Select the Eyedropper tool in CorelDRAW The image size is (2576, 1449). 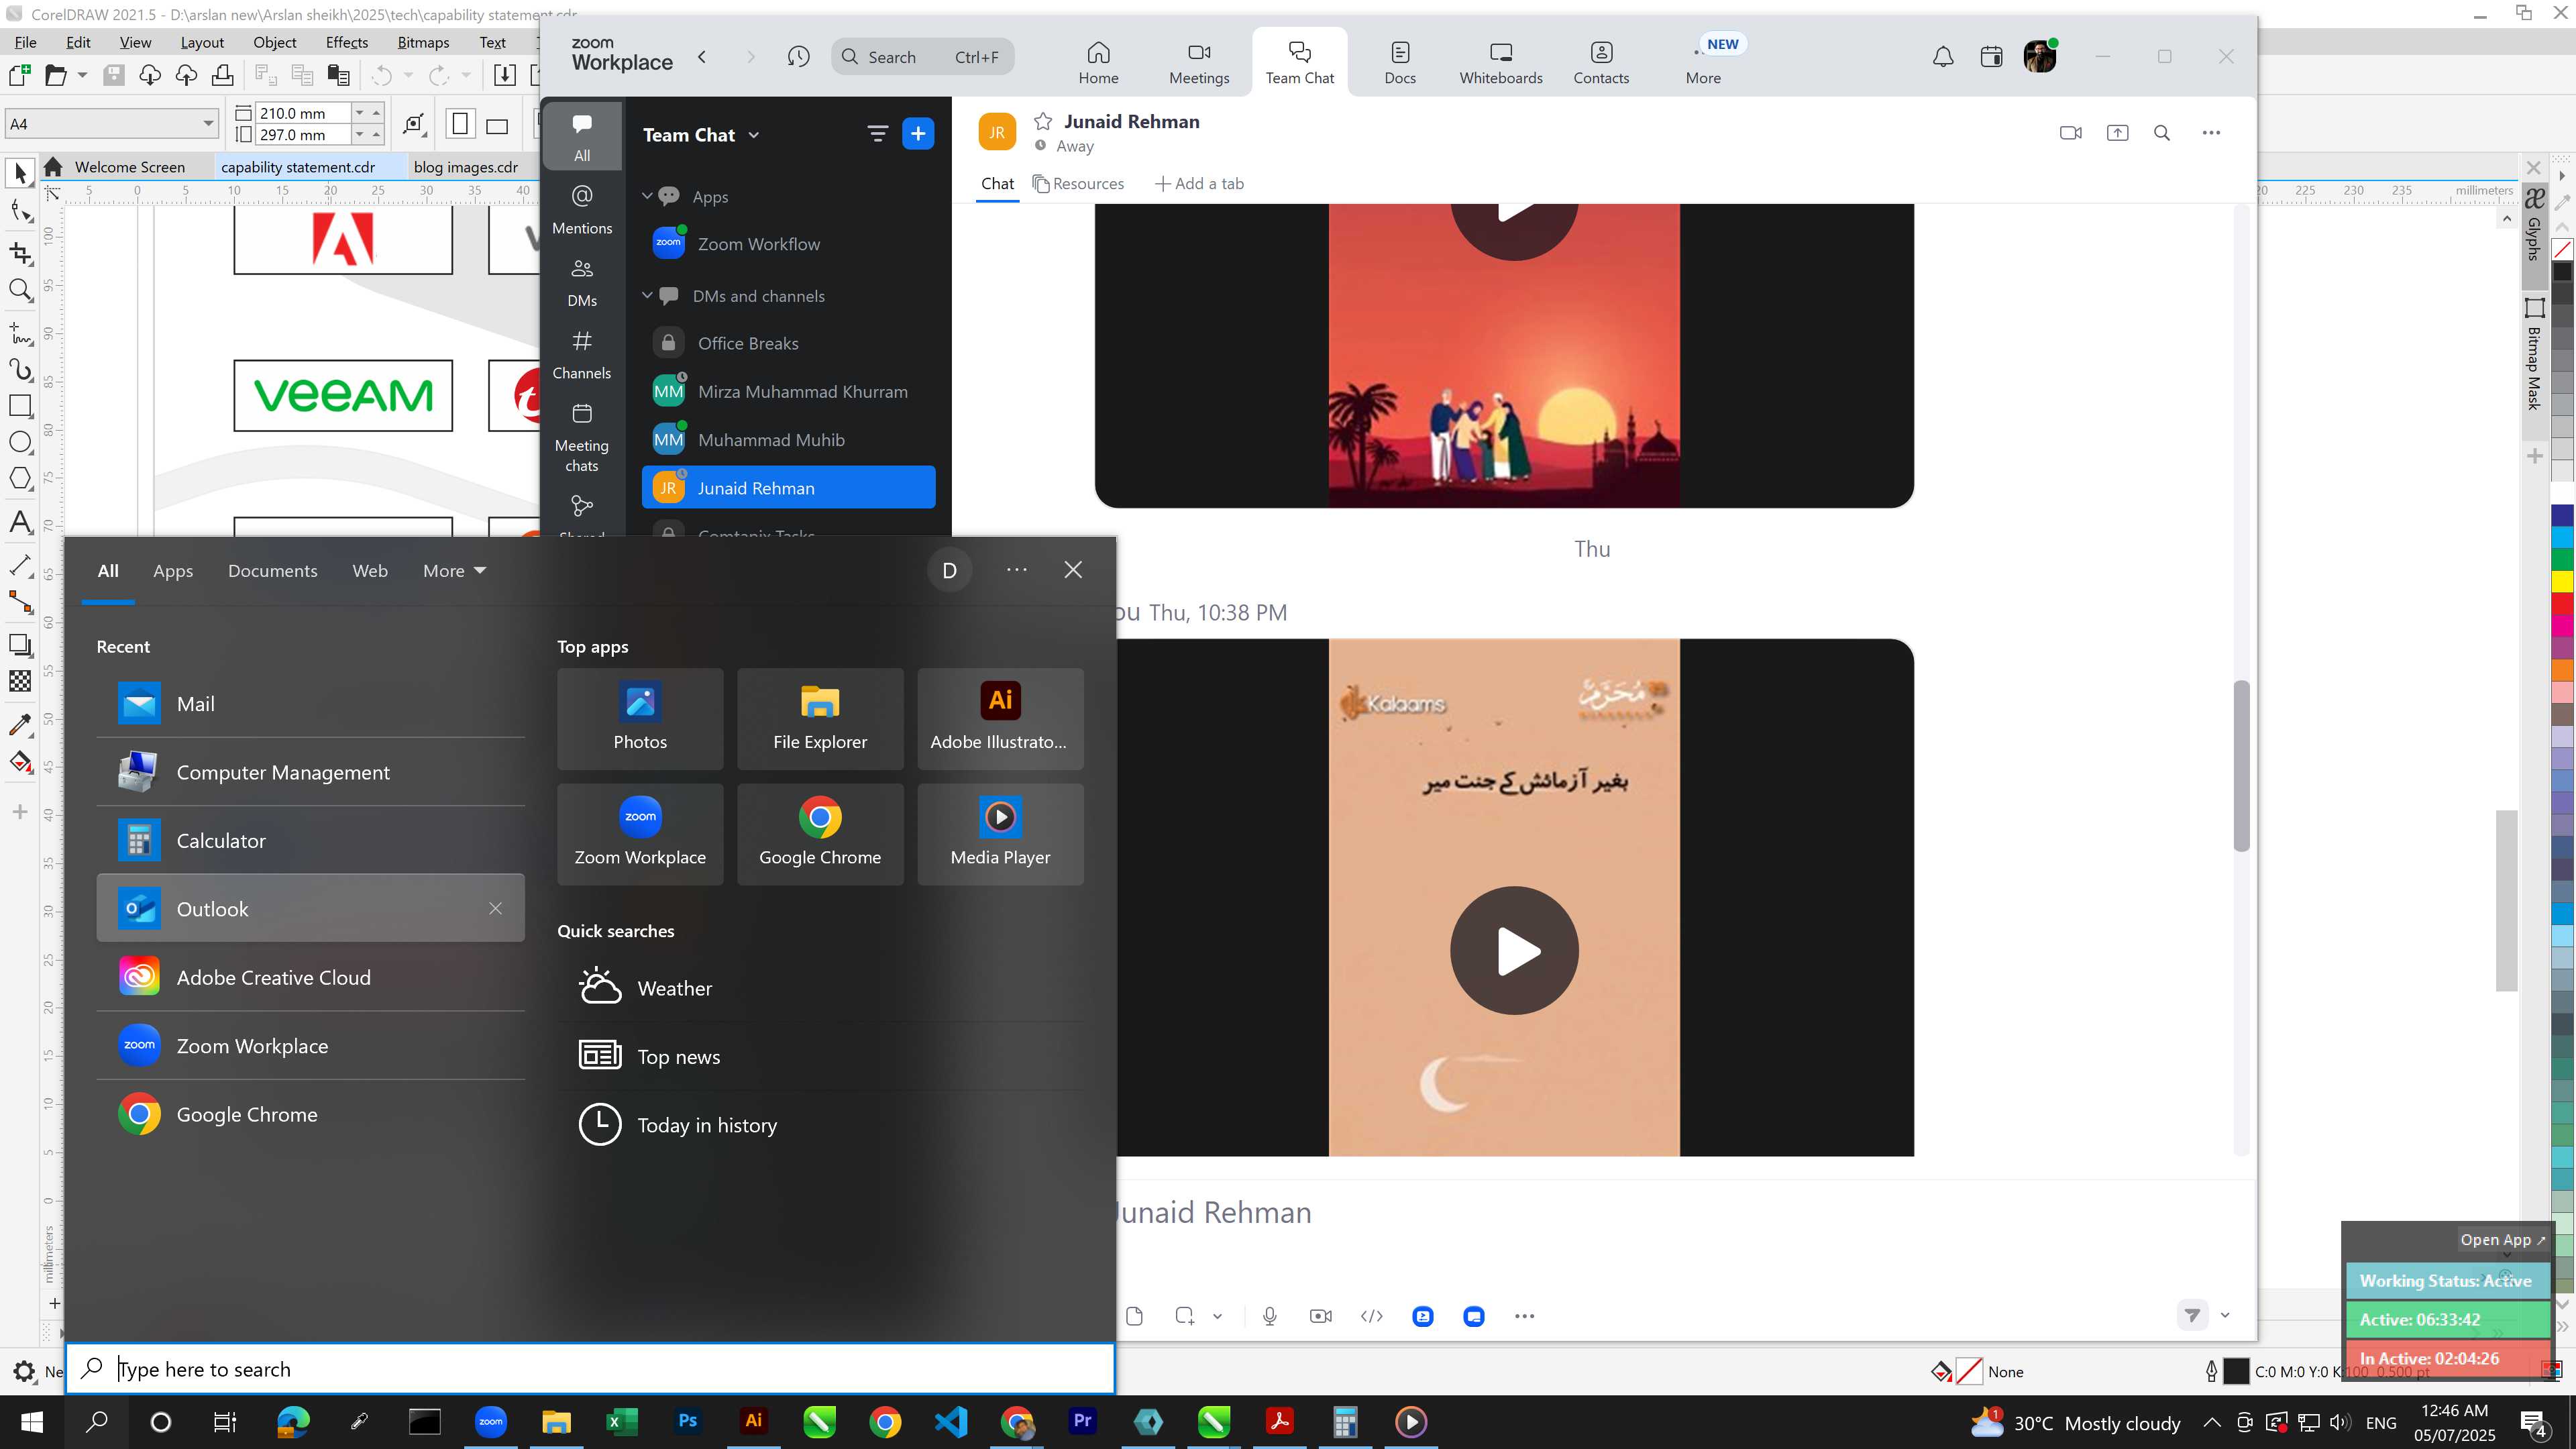(20, 724)
